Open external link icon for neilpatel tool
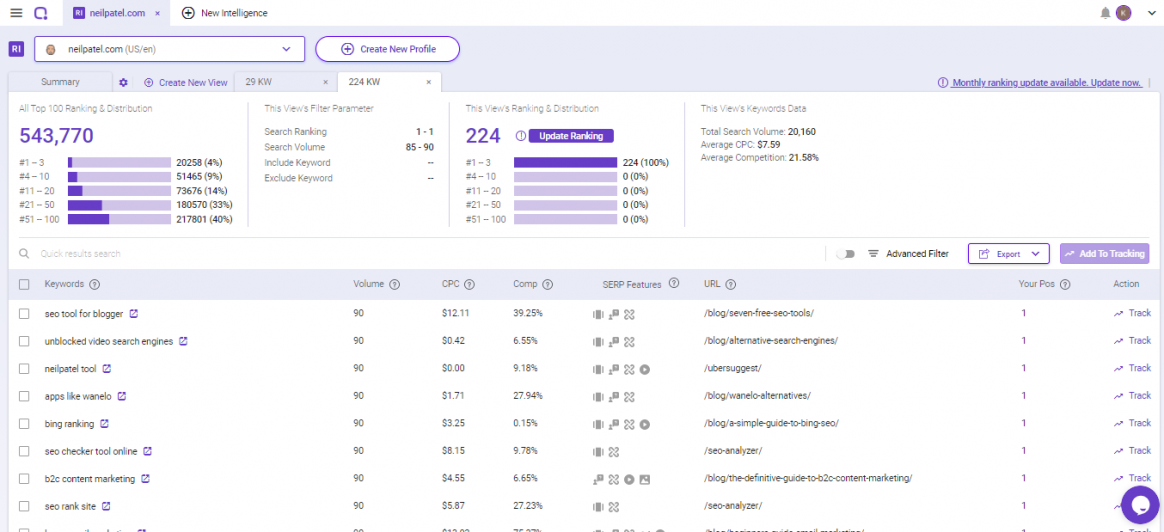 (107, 369)
